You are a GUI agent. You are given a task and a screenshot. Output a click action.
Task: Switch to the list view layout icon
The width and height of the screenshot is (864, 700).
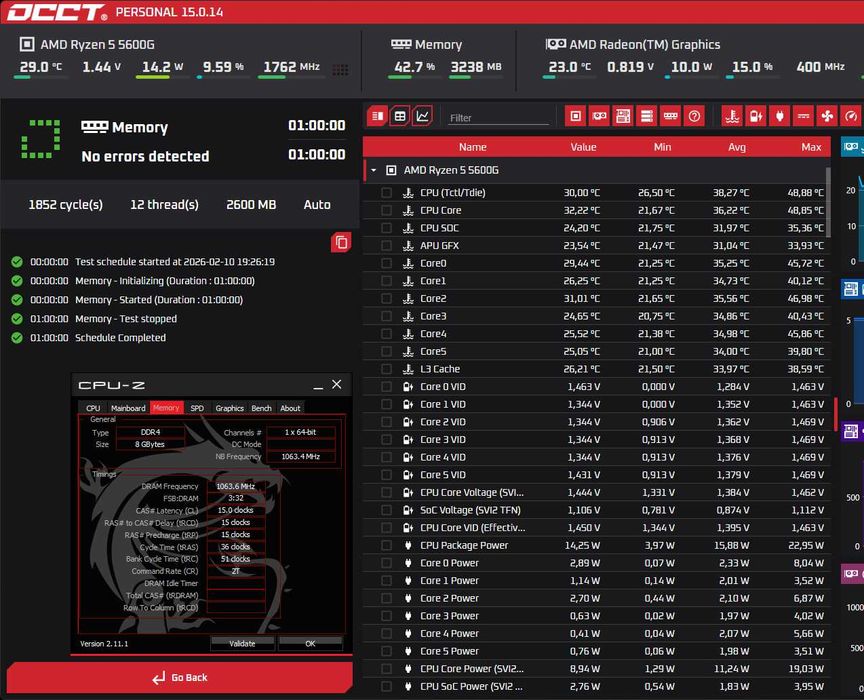tap(377, 116)
